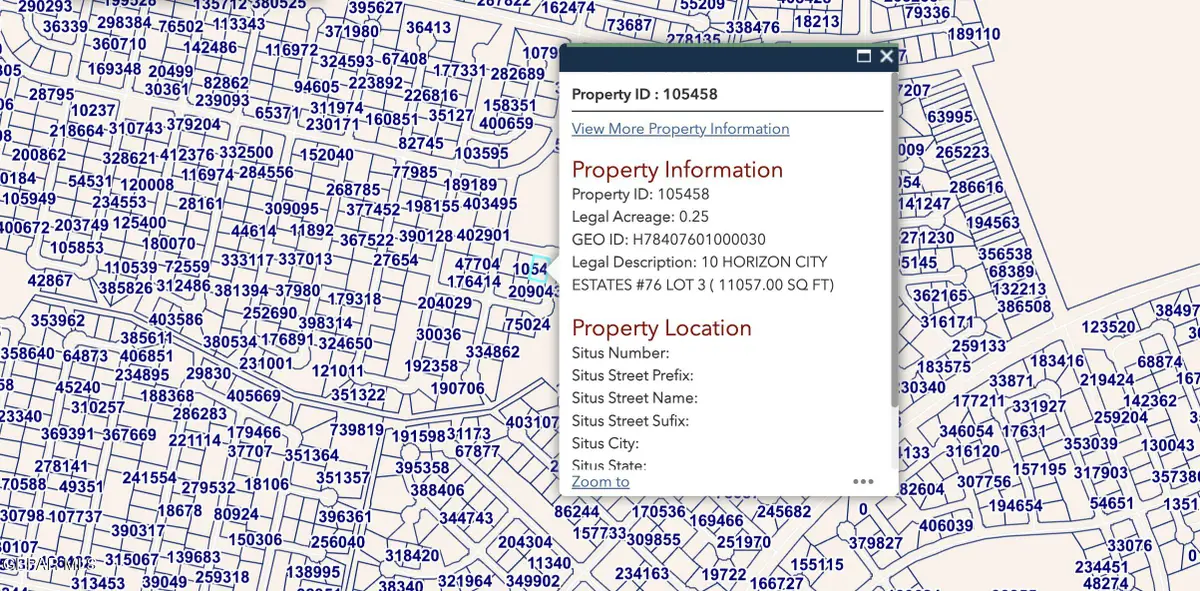Dismiss the Property ID 105458 popup

click(886, 57)
